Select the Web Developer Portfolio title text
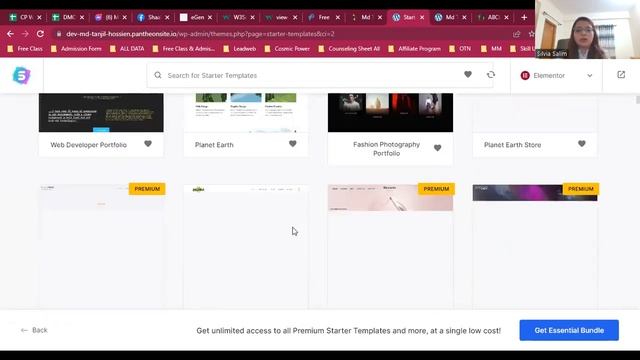The image size is (640, 360). (89, 145)
